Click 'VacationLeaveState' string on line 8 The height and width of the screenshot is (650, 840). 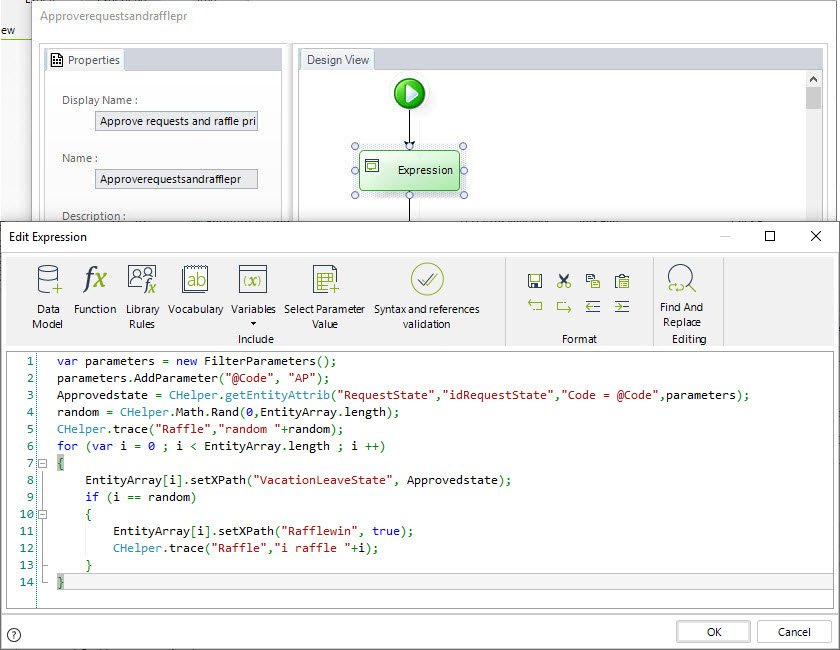(x=322, y=480)
